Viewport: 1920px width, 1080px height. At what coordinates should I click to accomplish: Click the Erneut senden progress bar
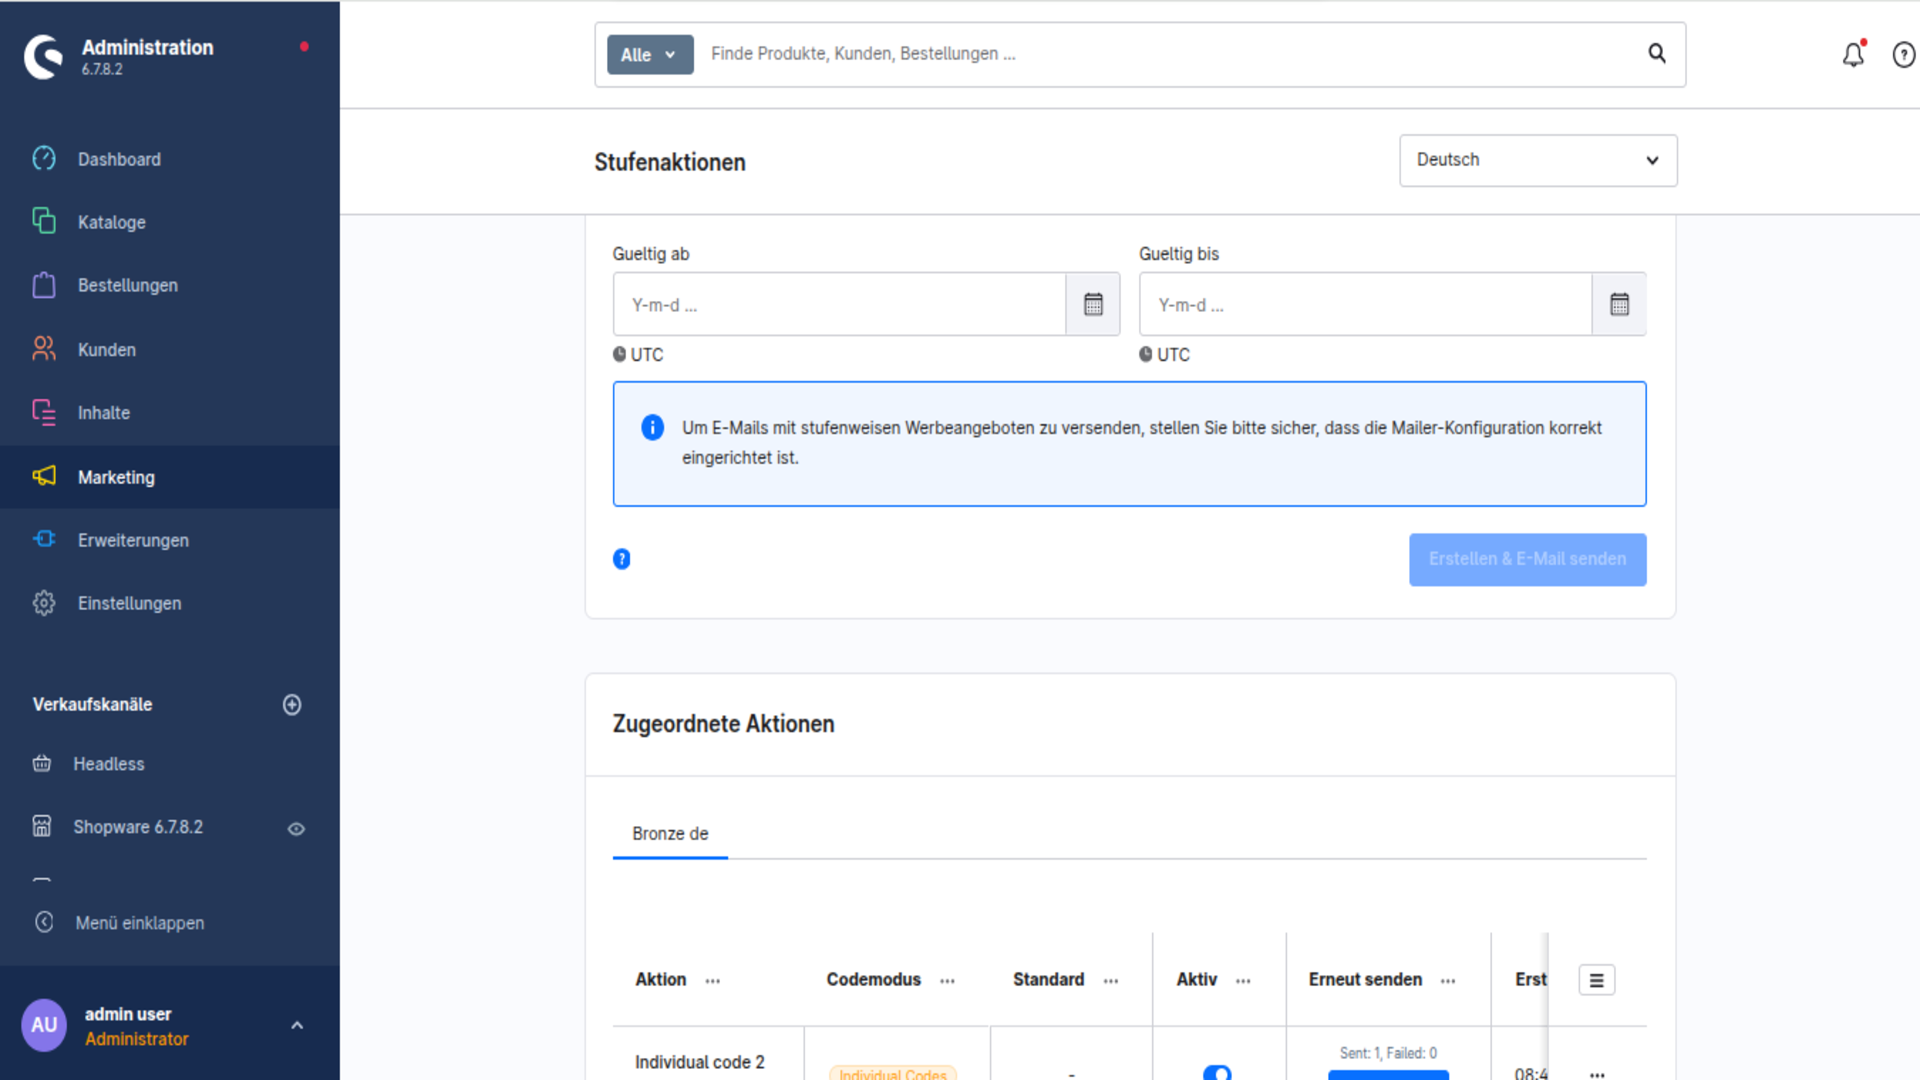[1388, 1075]
